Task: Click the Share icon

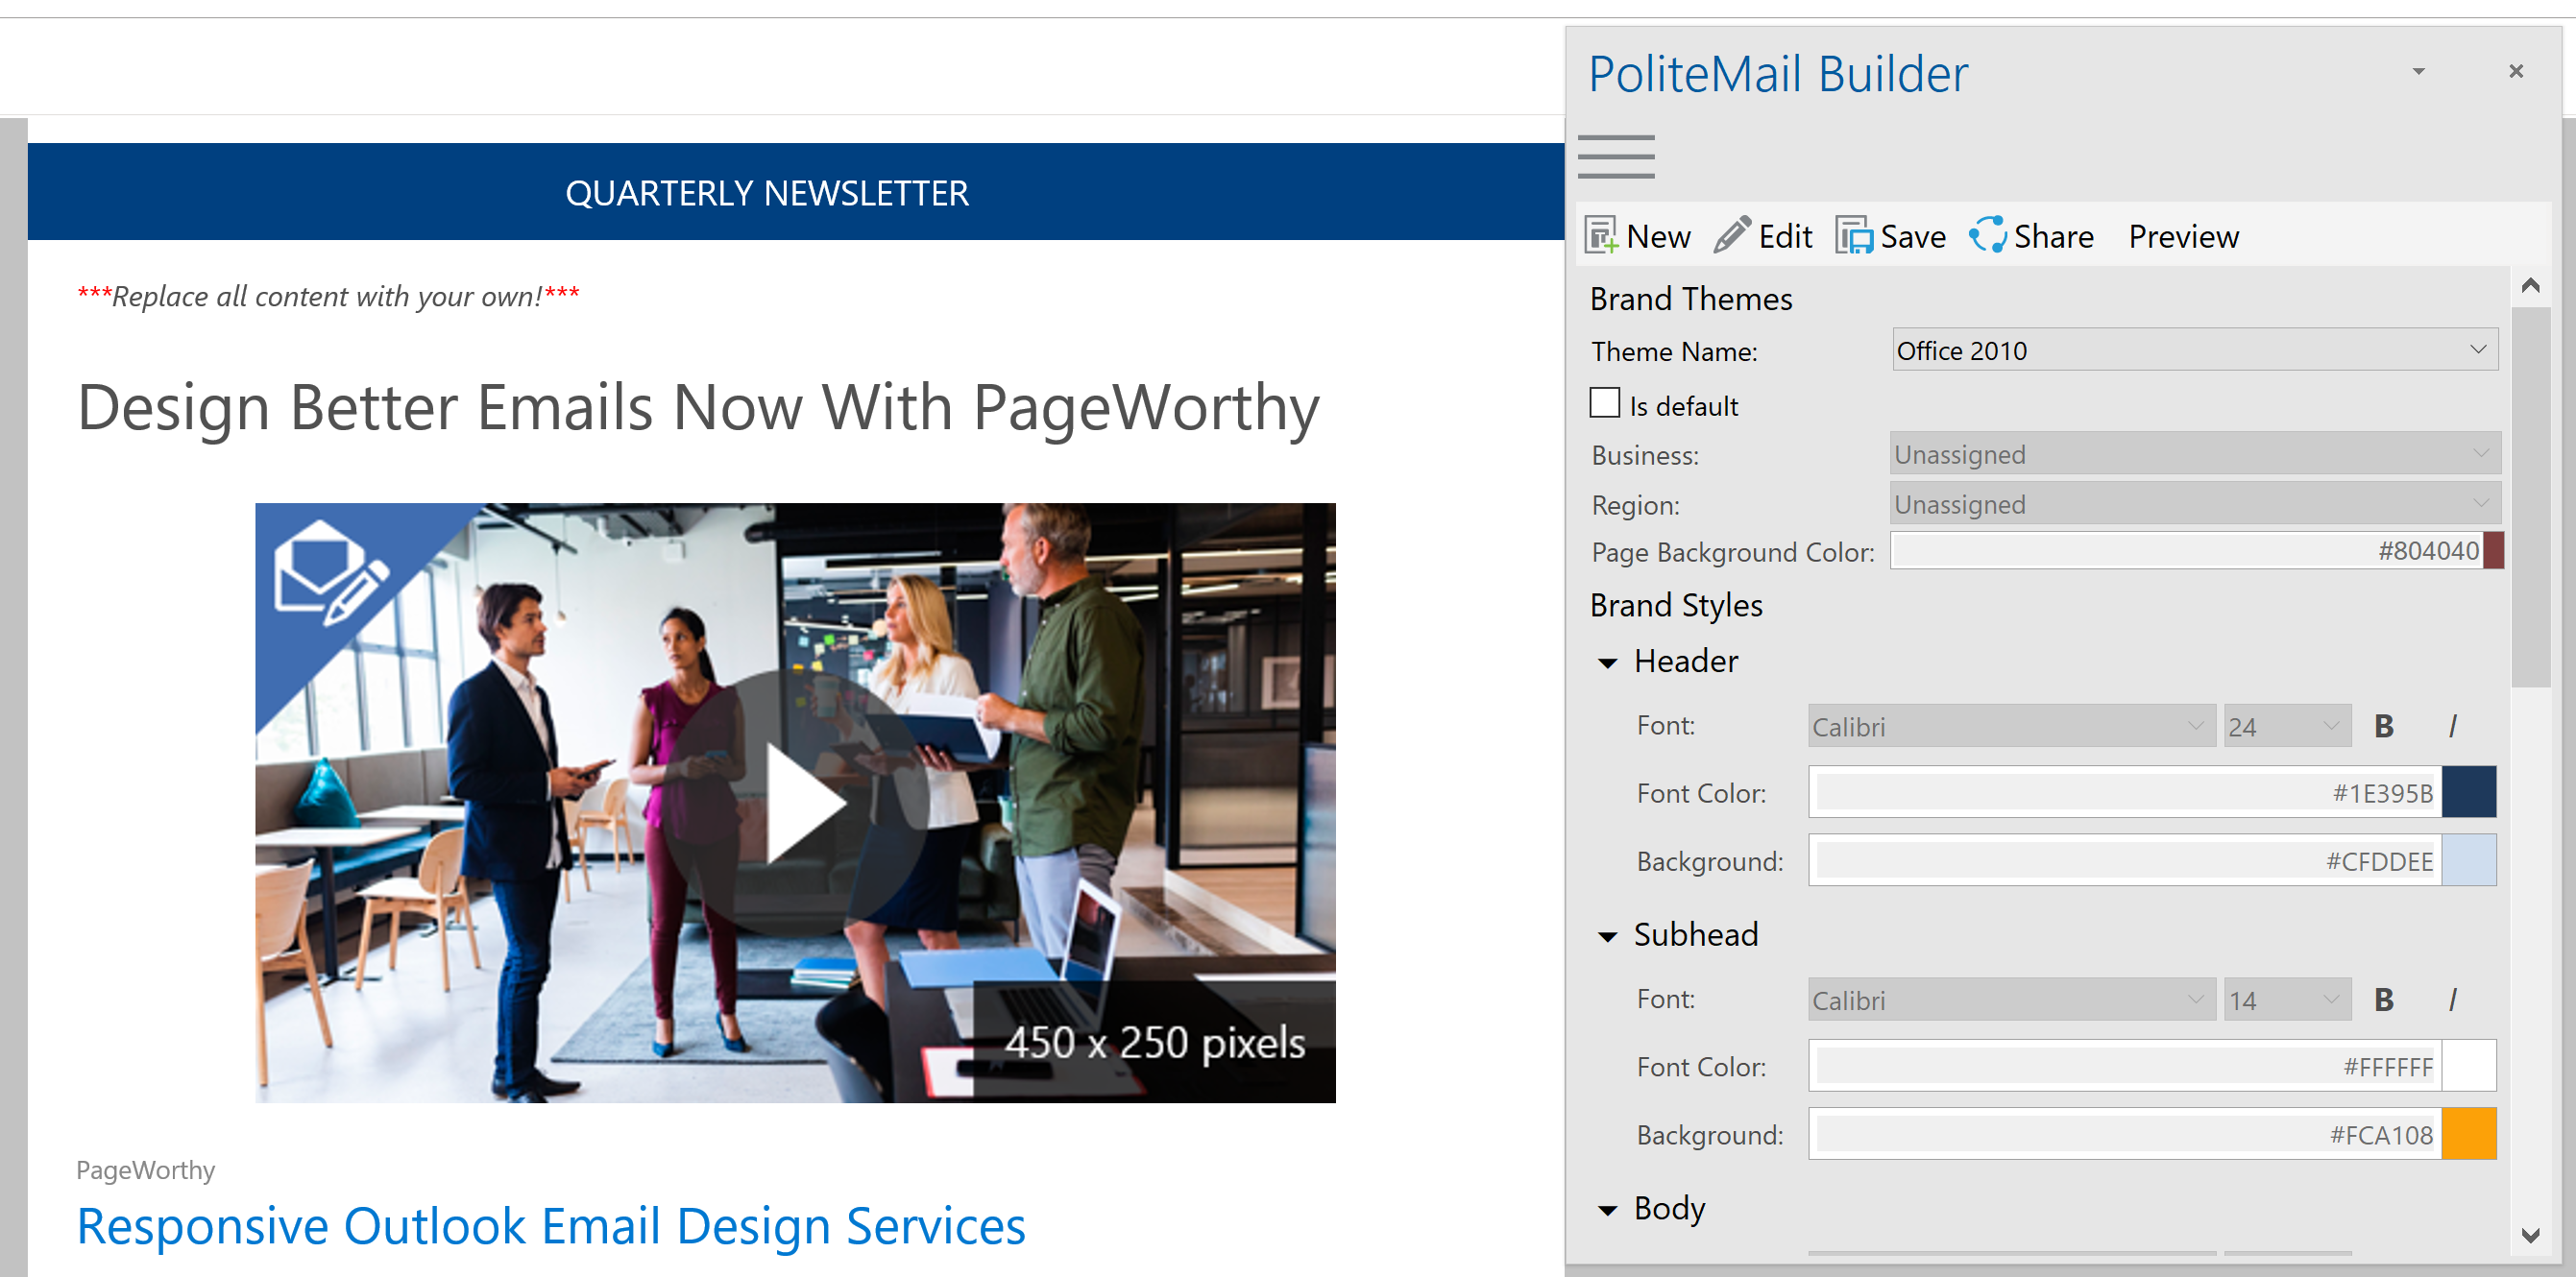Action: [x=1988, y=236]
